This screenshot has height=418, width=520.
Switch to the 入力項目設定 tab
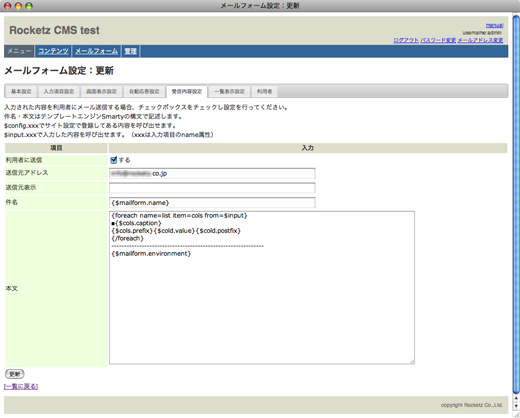pyautogui.click(x=59, y=91)
